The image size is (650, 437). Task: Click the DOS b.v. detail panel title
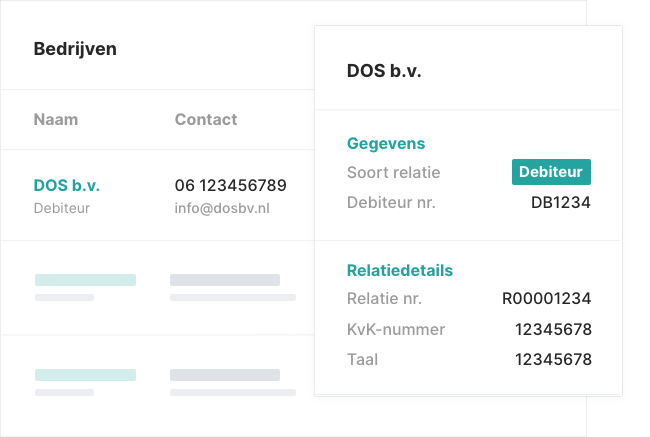[384, 71]
